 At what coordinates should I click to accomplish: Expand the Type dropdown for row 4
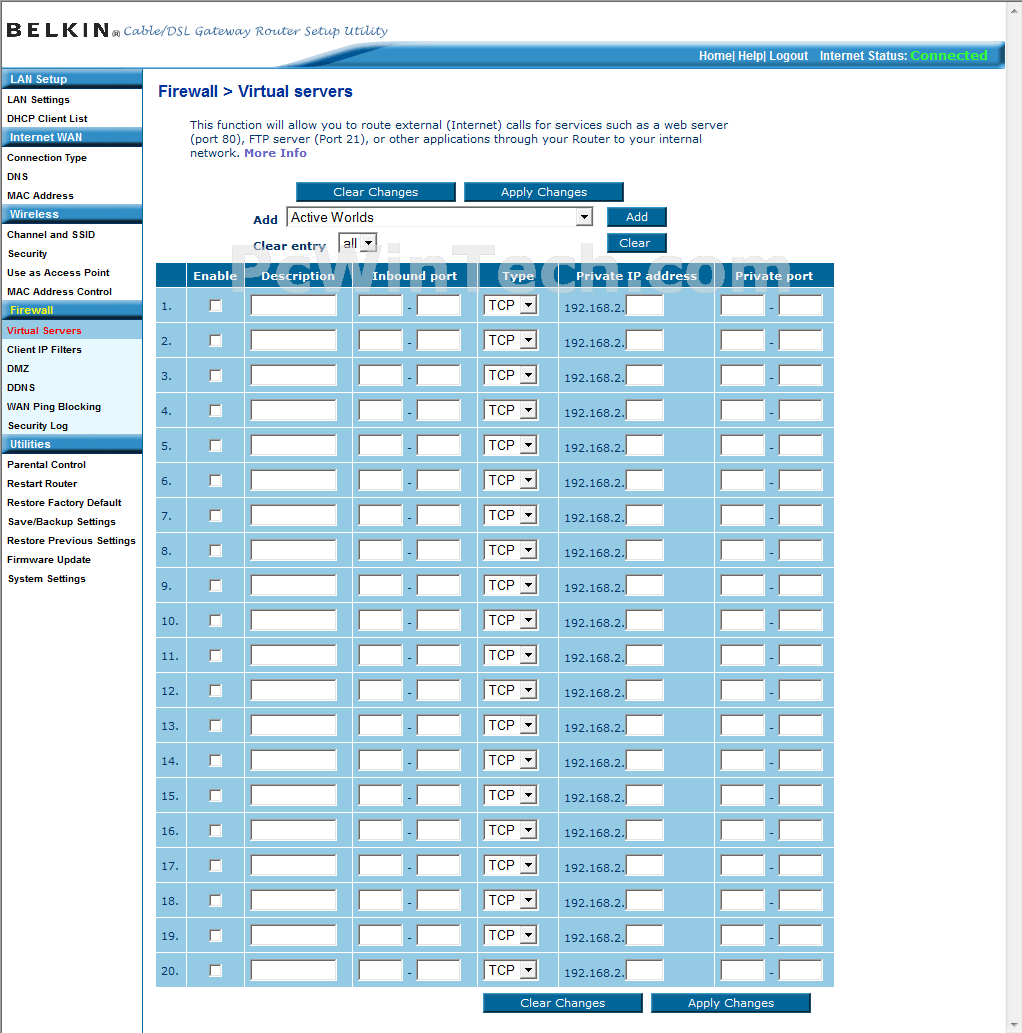[x=511, y=410]
